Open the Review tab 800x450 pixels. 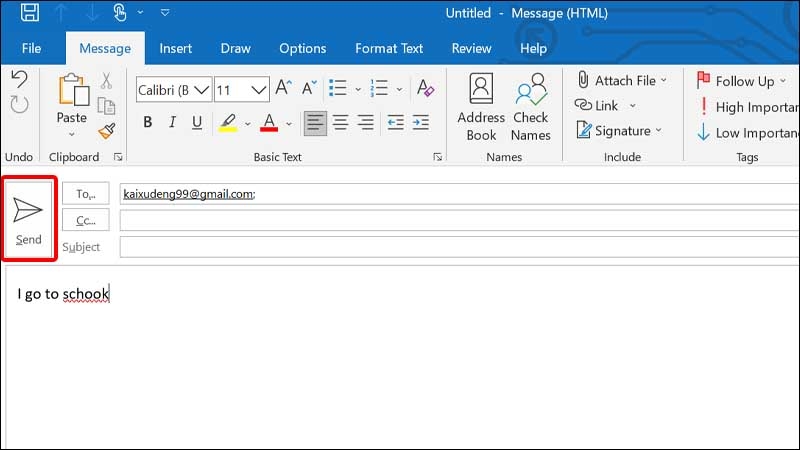[471, 48]
